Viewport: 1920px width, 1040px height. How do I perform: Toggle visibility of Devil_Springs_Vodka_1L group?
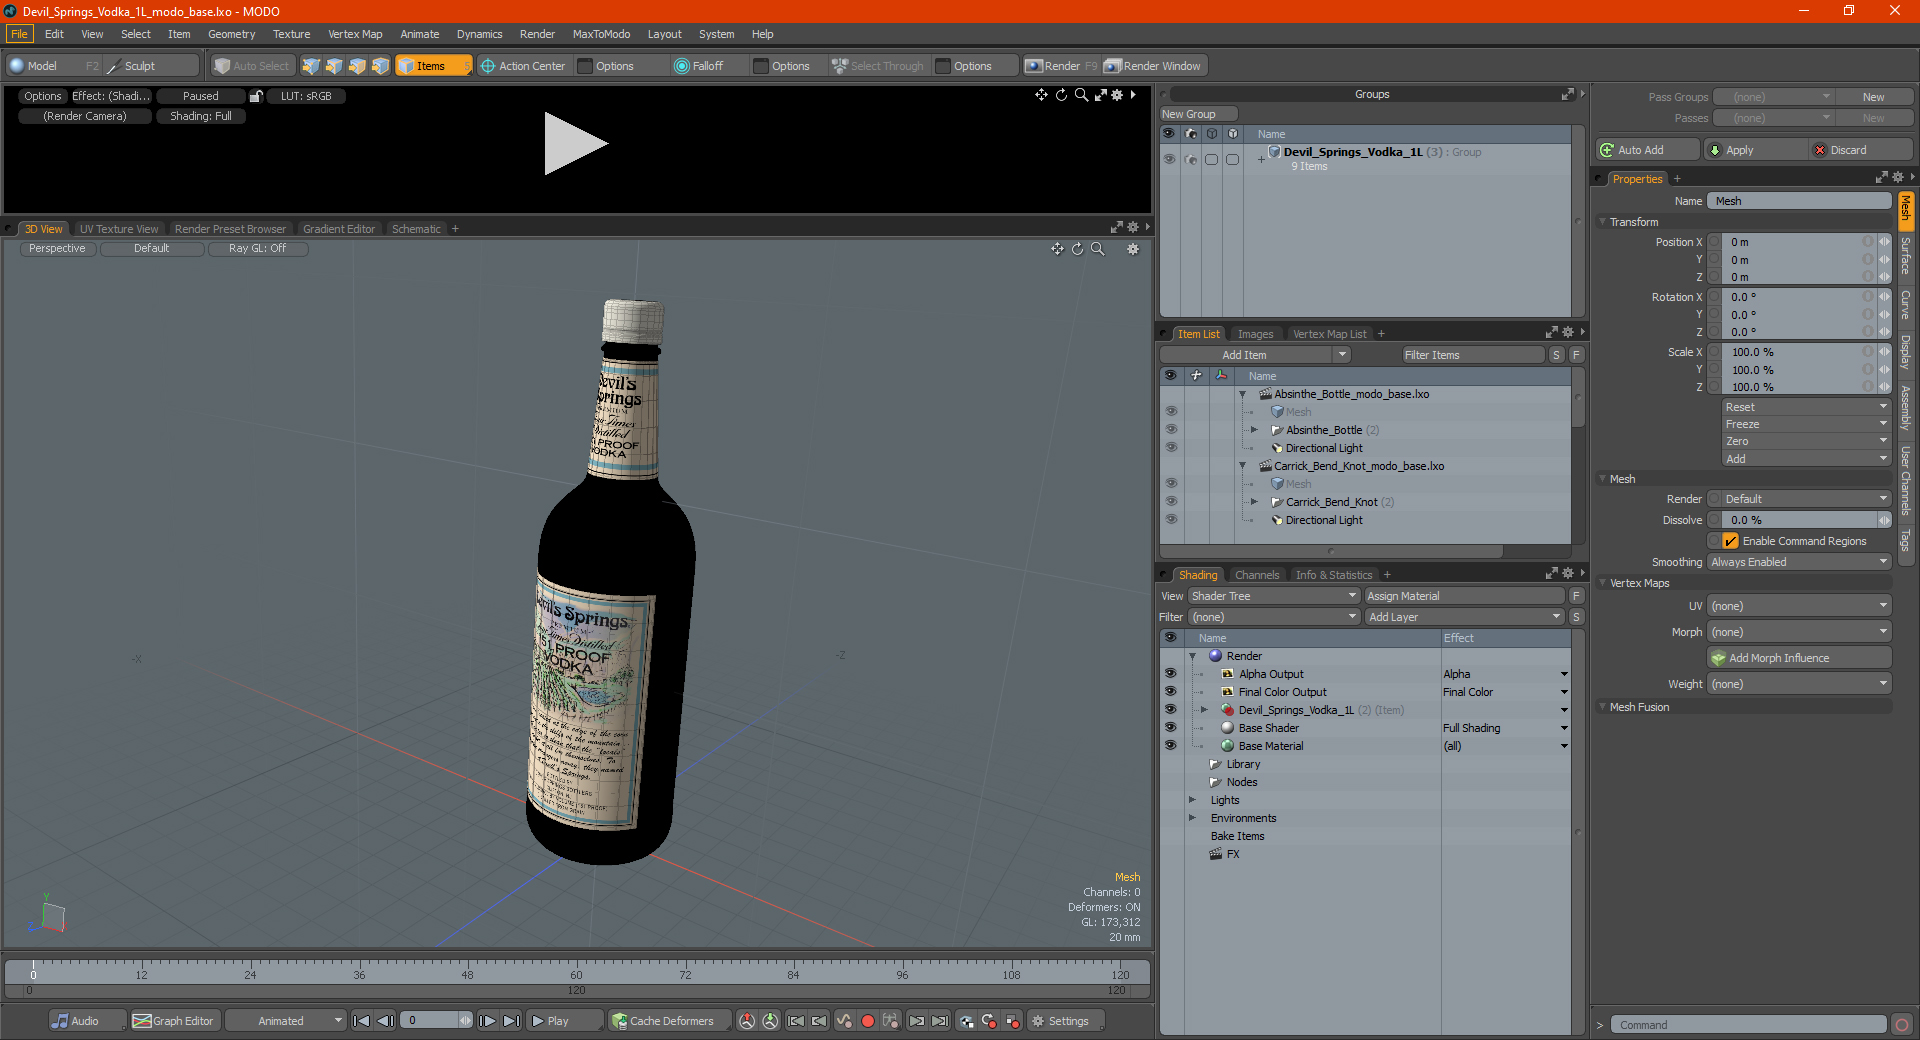(x=1169, y=159)
